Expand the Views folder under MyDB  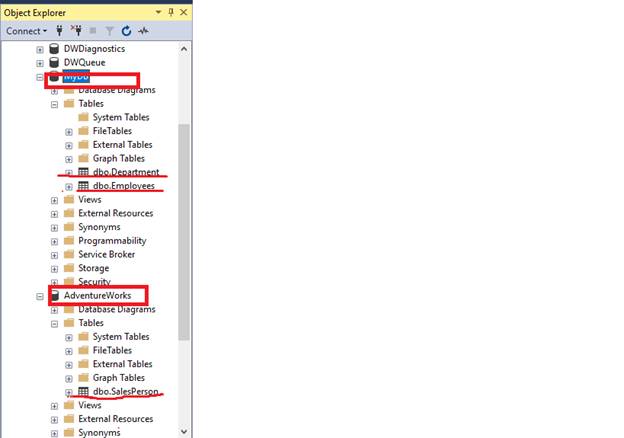click(x=55, y=201)
